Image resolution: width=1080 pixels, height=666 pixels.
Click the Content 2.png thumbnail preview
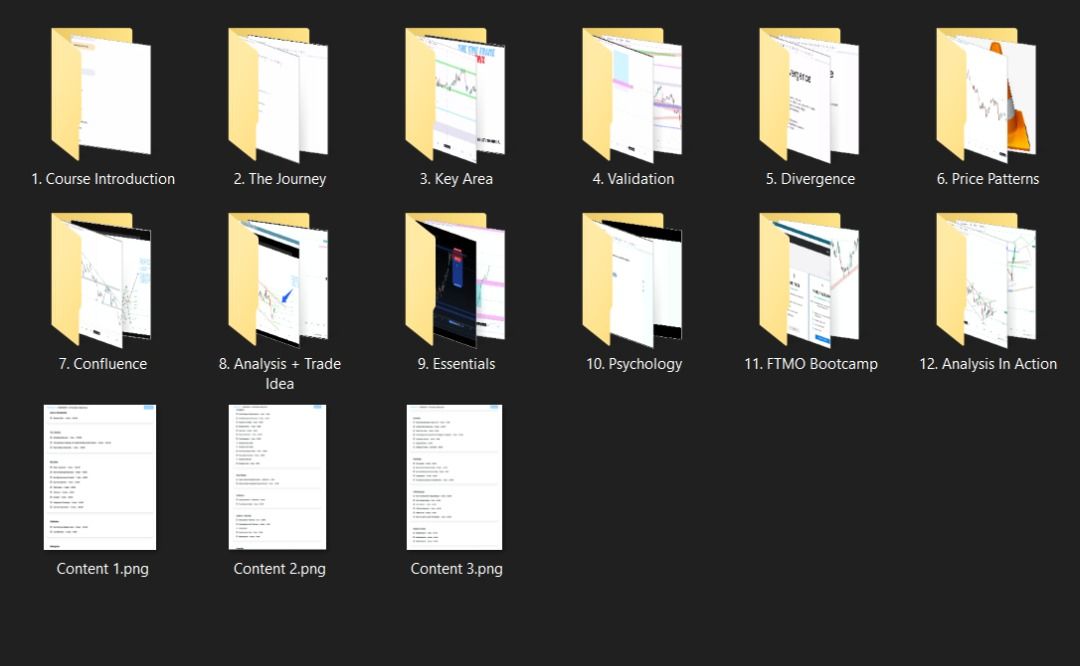point(278,477)
